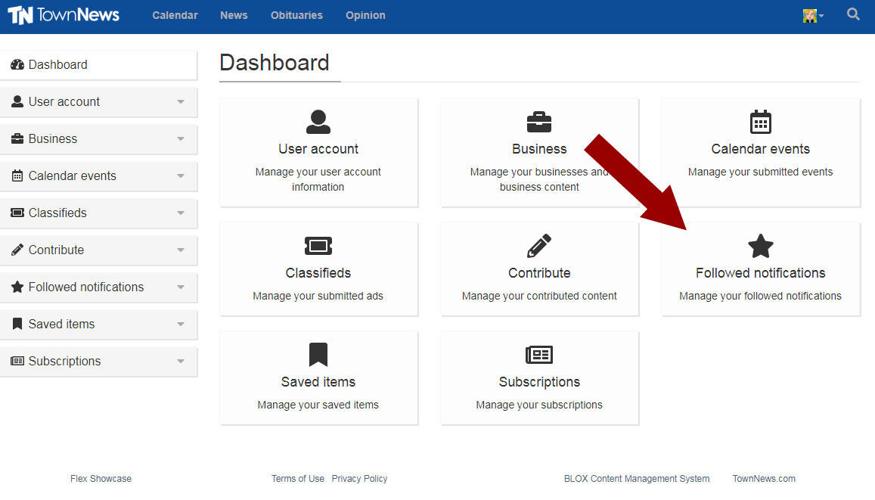Click the Followed notifications card star

tap(760, 246)
